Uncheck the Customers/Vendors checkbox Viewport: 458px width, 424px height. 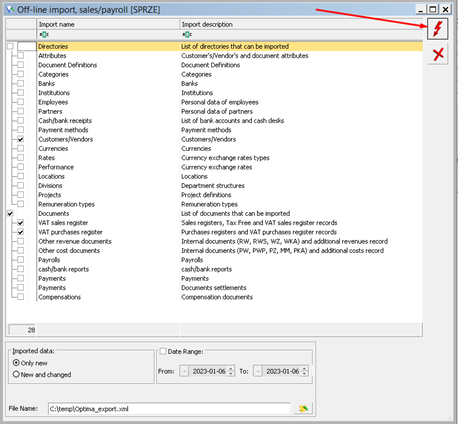pyautogui.click(x=21, y=139)
